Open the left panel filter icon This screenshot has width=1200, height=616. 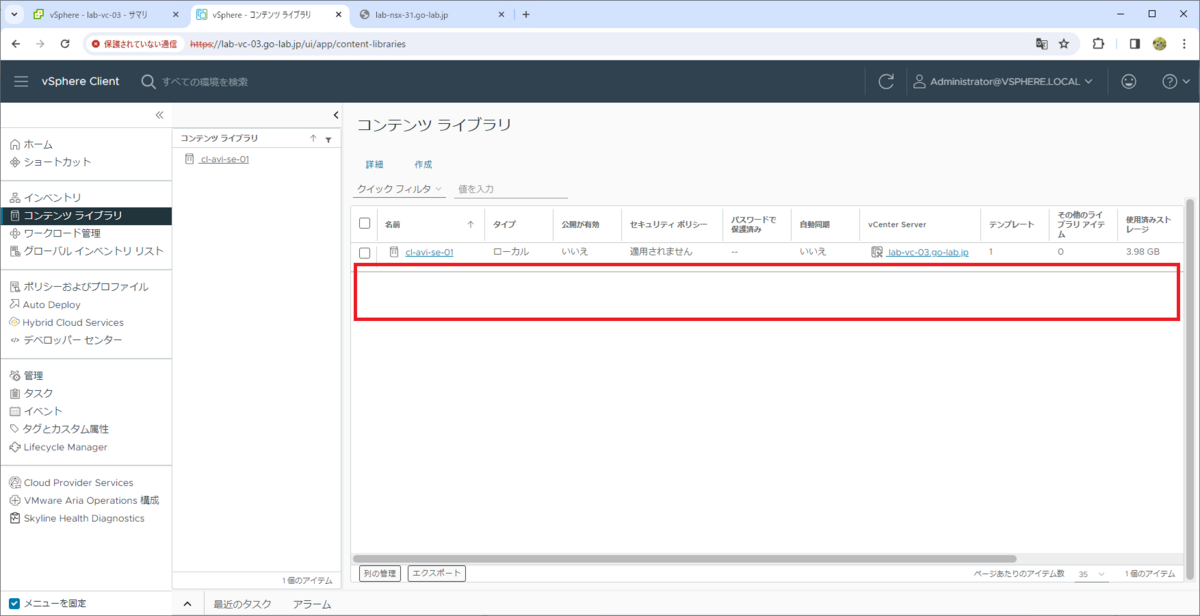click(x=328, y=140)
